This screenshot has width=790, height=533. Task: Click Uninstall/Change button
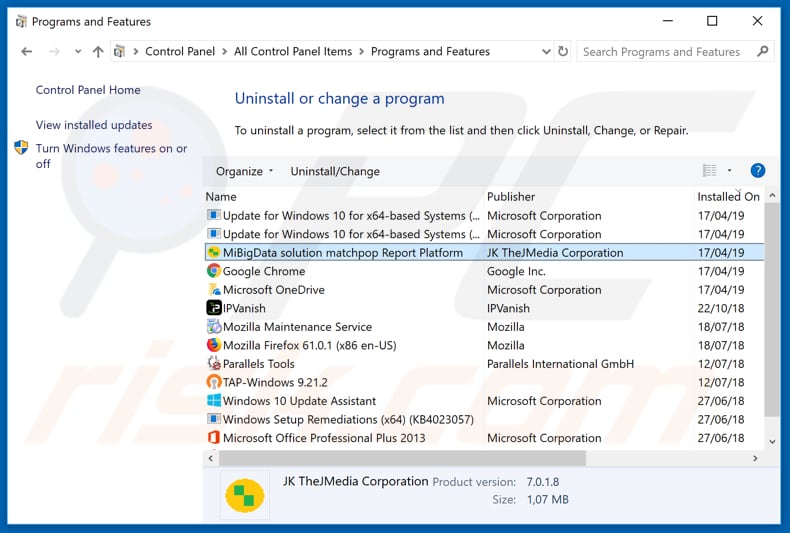click(x=335, y=171)
